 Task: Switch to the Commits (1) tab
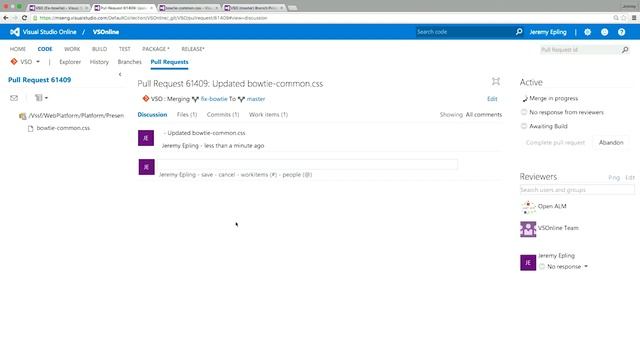click(223, 115)
